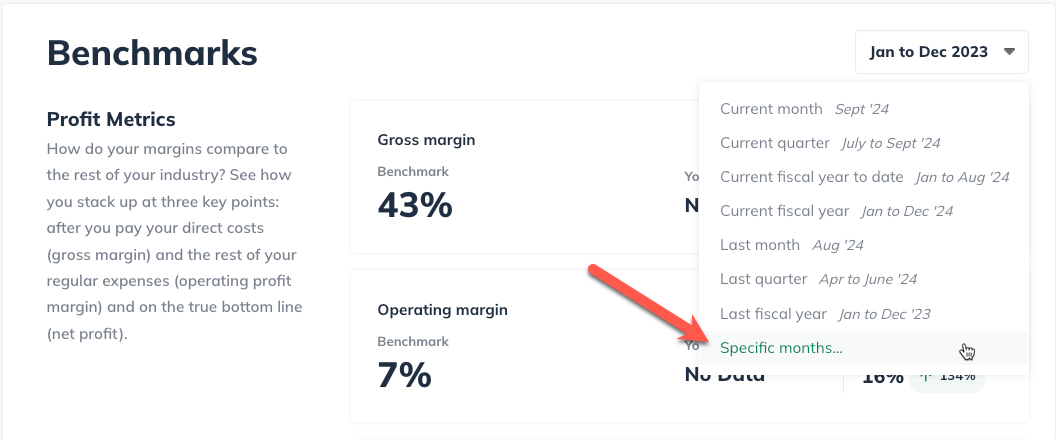Click the 43% benchmark value

tap(415, 205)
